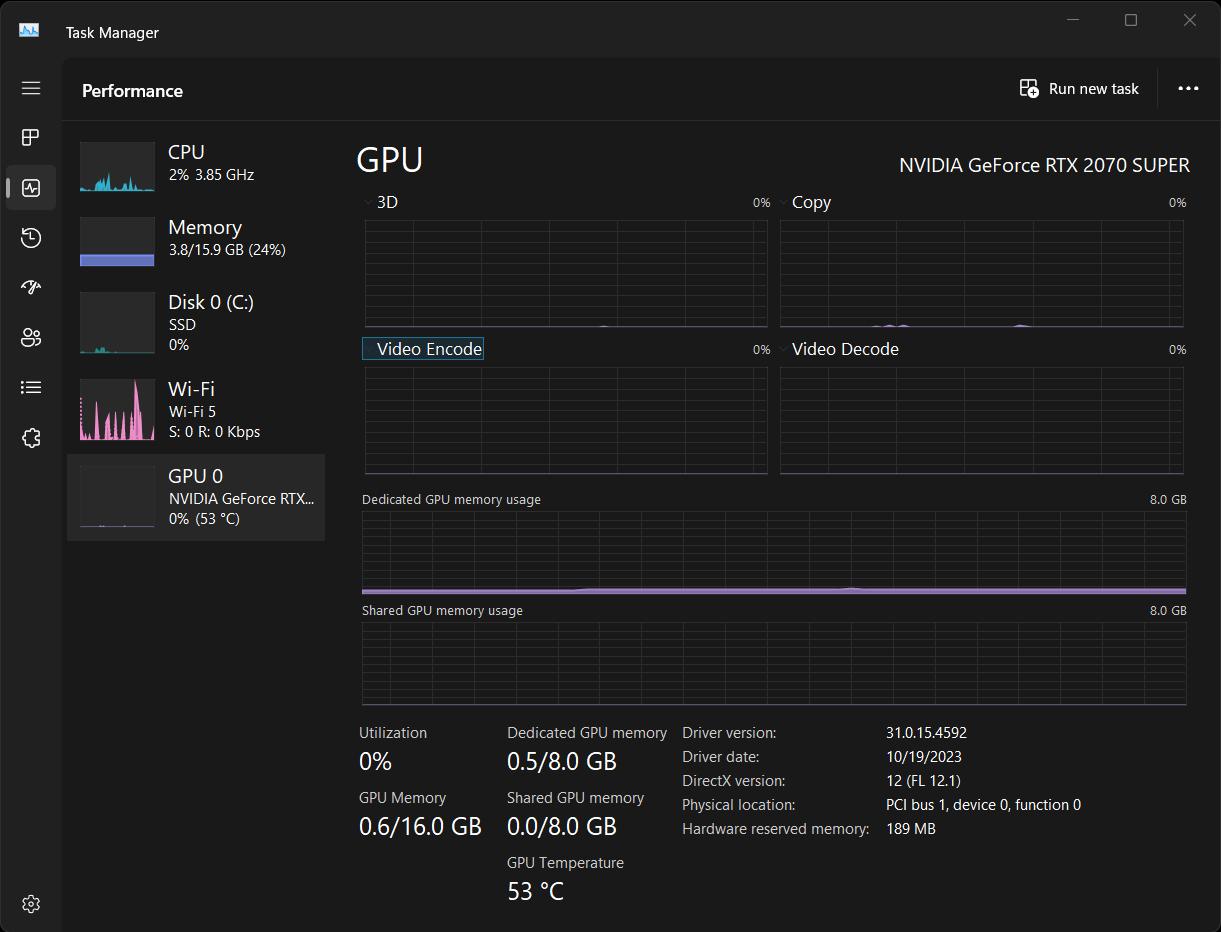1221x932 pixels.
Task: Open the App history page icon
Action: click(31, 237)
